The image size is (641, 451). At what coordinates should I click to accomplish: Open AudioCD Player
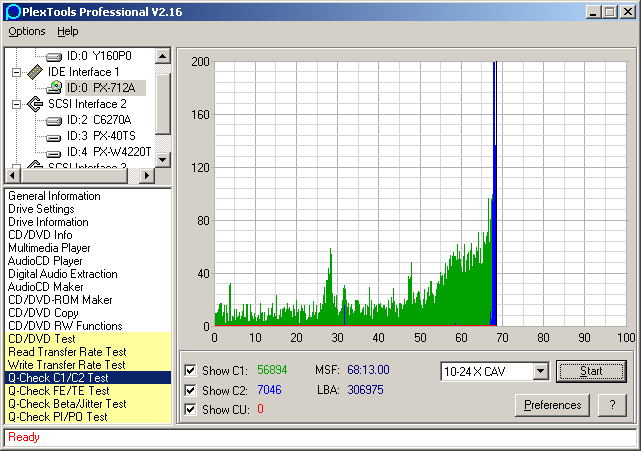pyautogui.click(x=45, y=261)
